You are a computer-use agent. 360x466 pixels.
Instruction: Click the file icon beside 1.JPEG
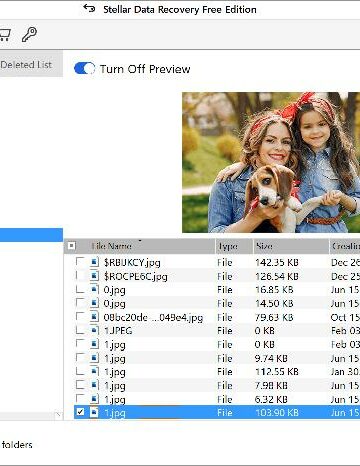tap(94, 330)
